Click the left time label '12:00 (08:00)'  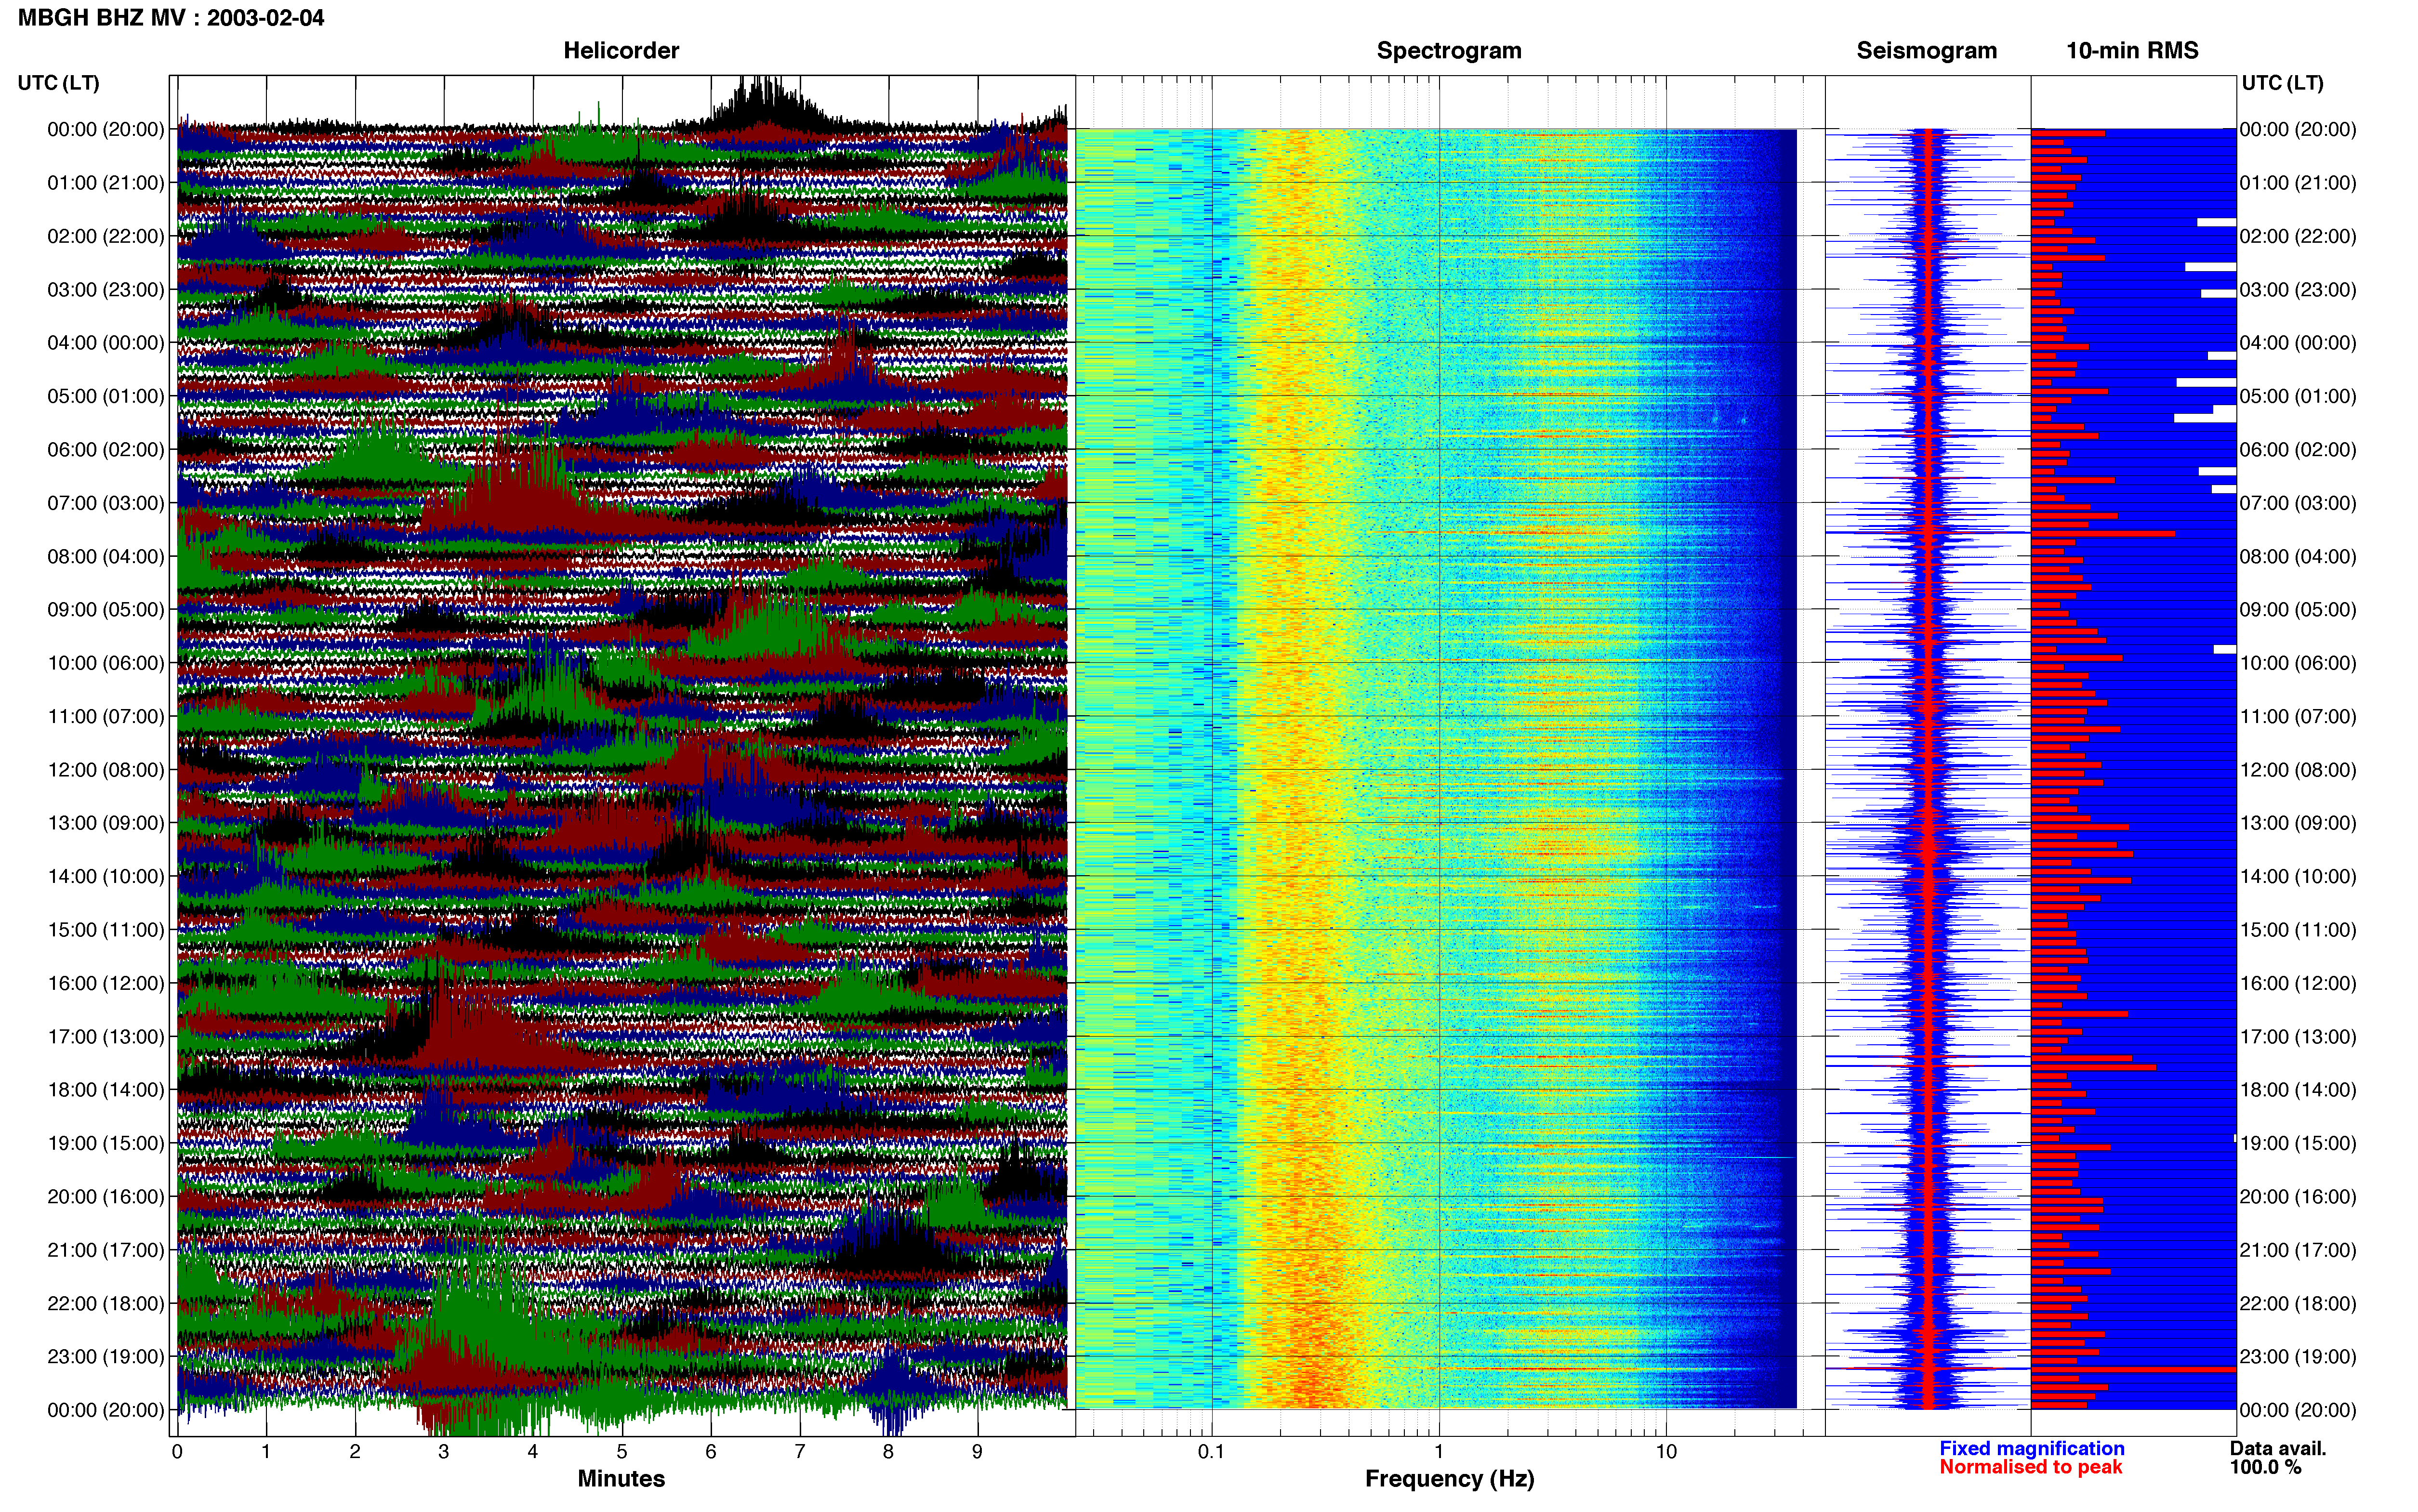click(106, 770)
